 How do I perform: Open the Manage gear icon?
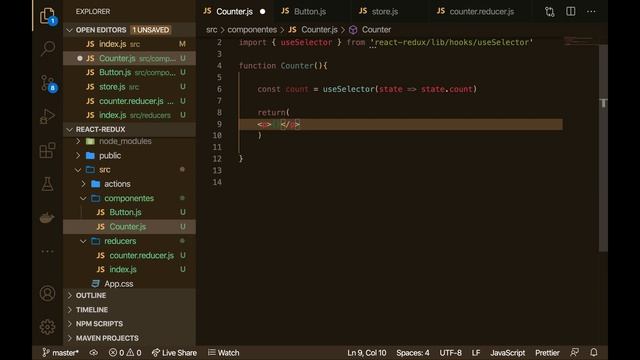(x=47, y=327)
